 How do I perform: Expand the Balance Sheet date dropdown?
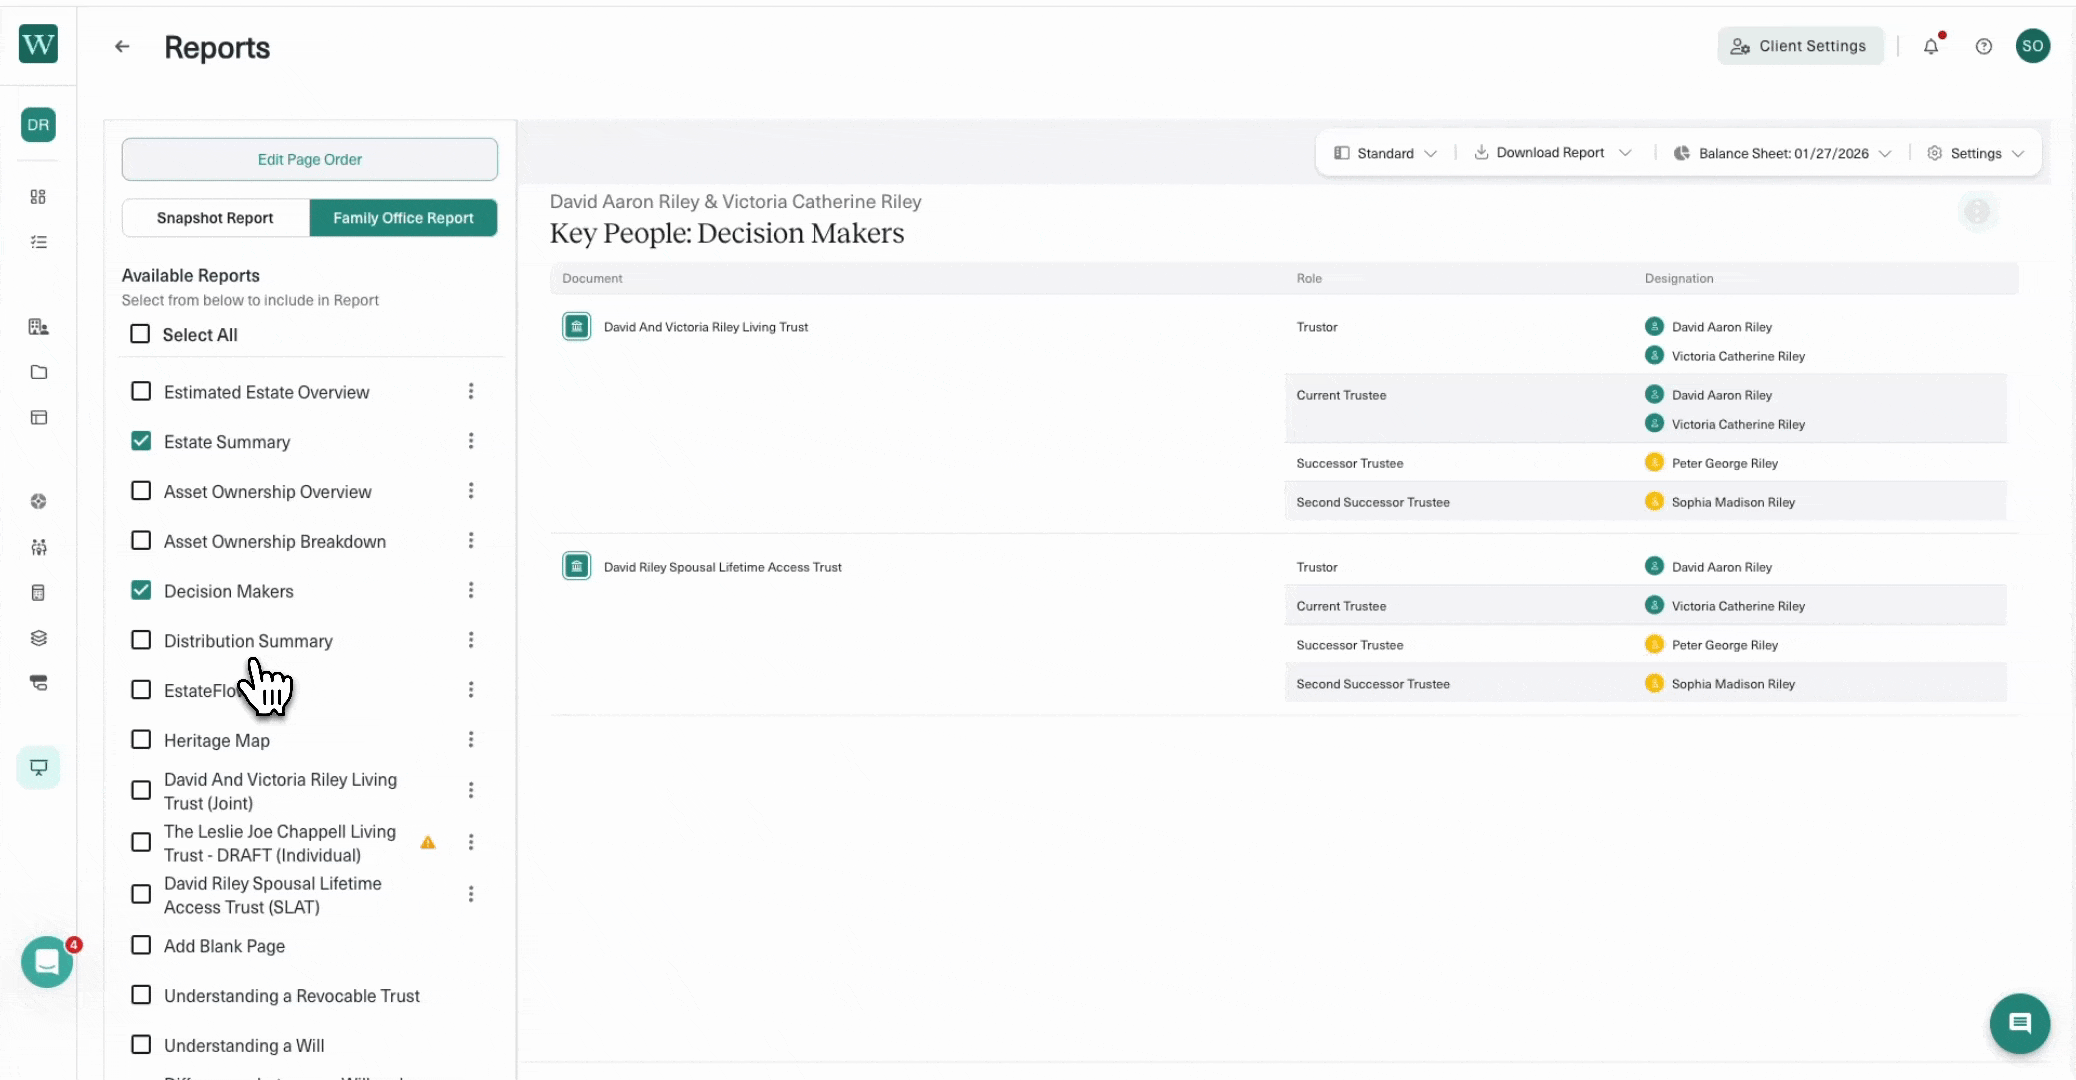click(x=1782, y=153)
